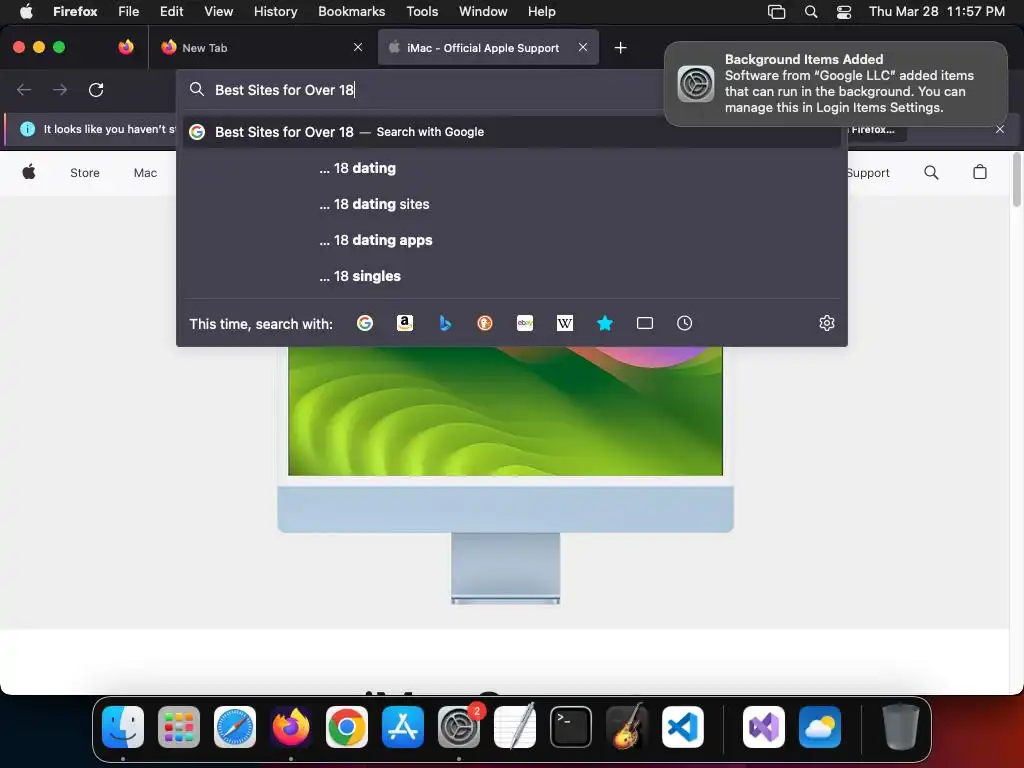Click the Background Items Added notification
Viewport: 1024px width, 768px height.
(x=836, y=84)
